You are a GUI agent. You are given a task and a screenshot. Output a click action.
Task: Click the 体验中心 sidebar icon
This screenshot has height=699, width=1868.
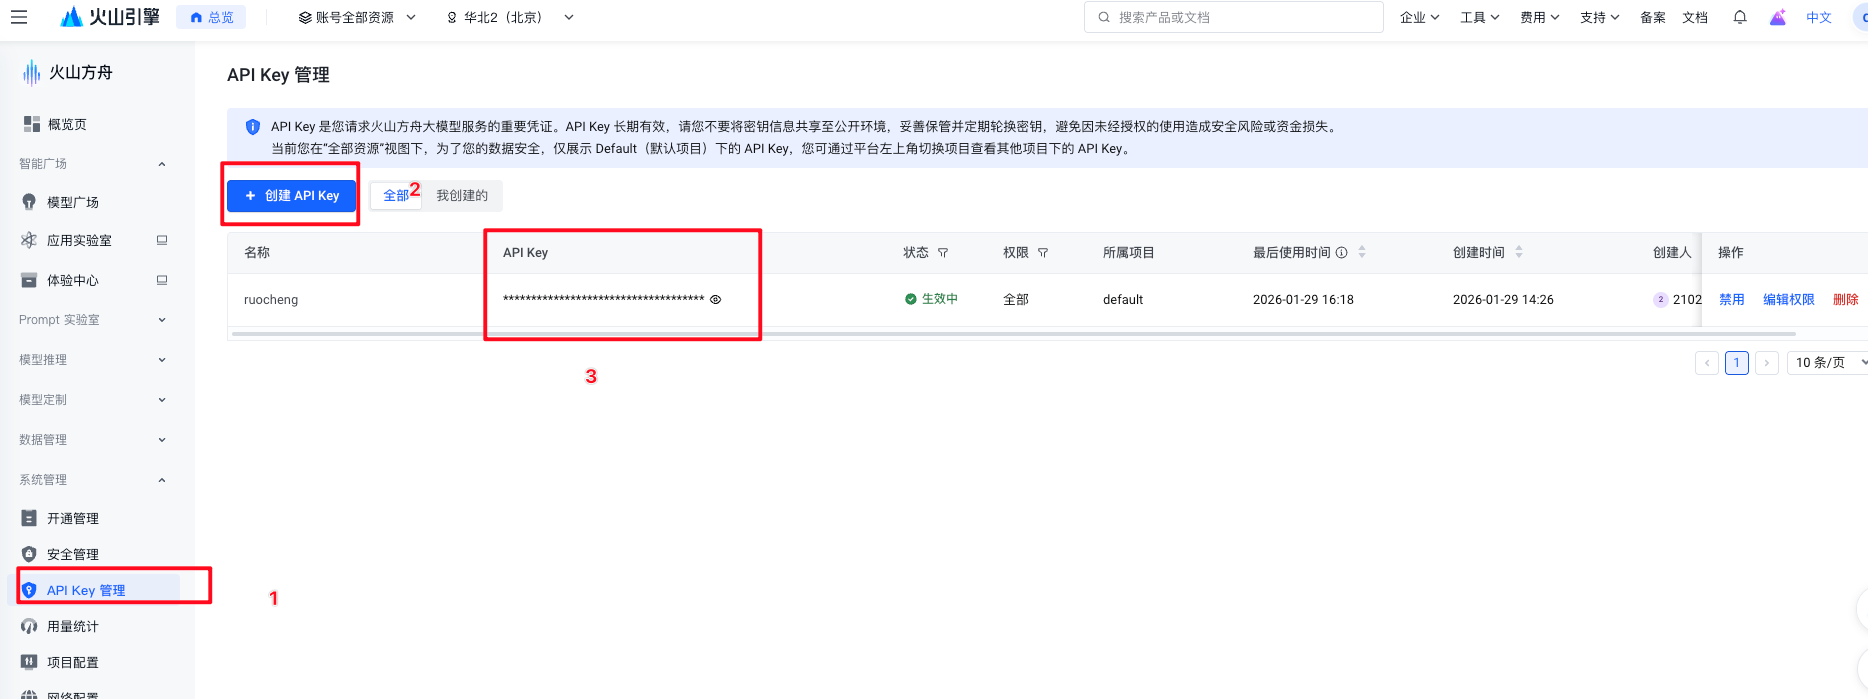pyautogui.click(x=29, y=280)
